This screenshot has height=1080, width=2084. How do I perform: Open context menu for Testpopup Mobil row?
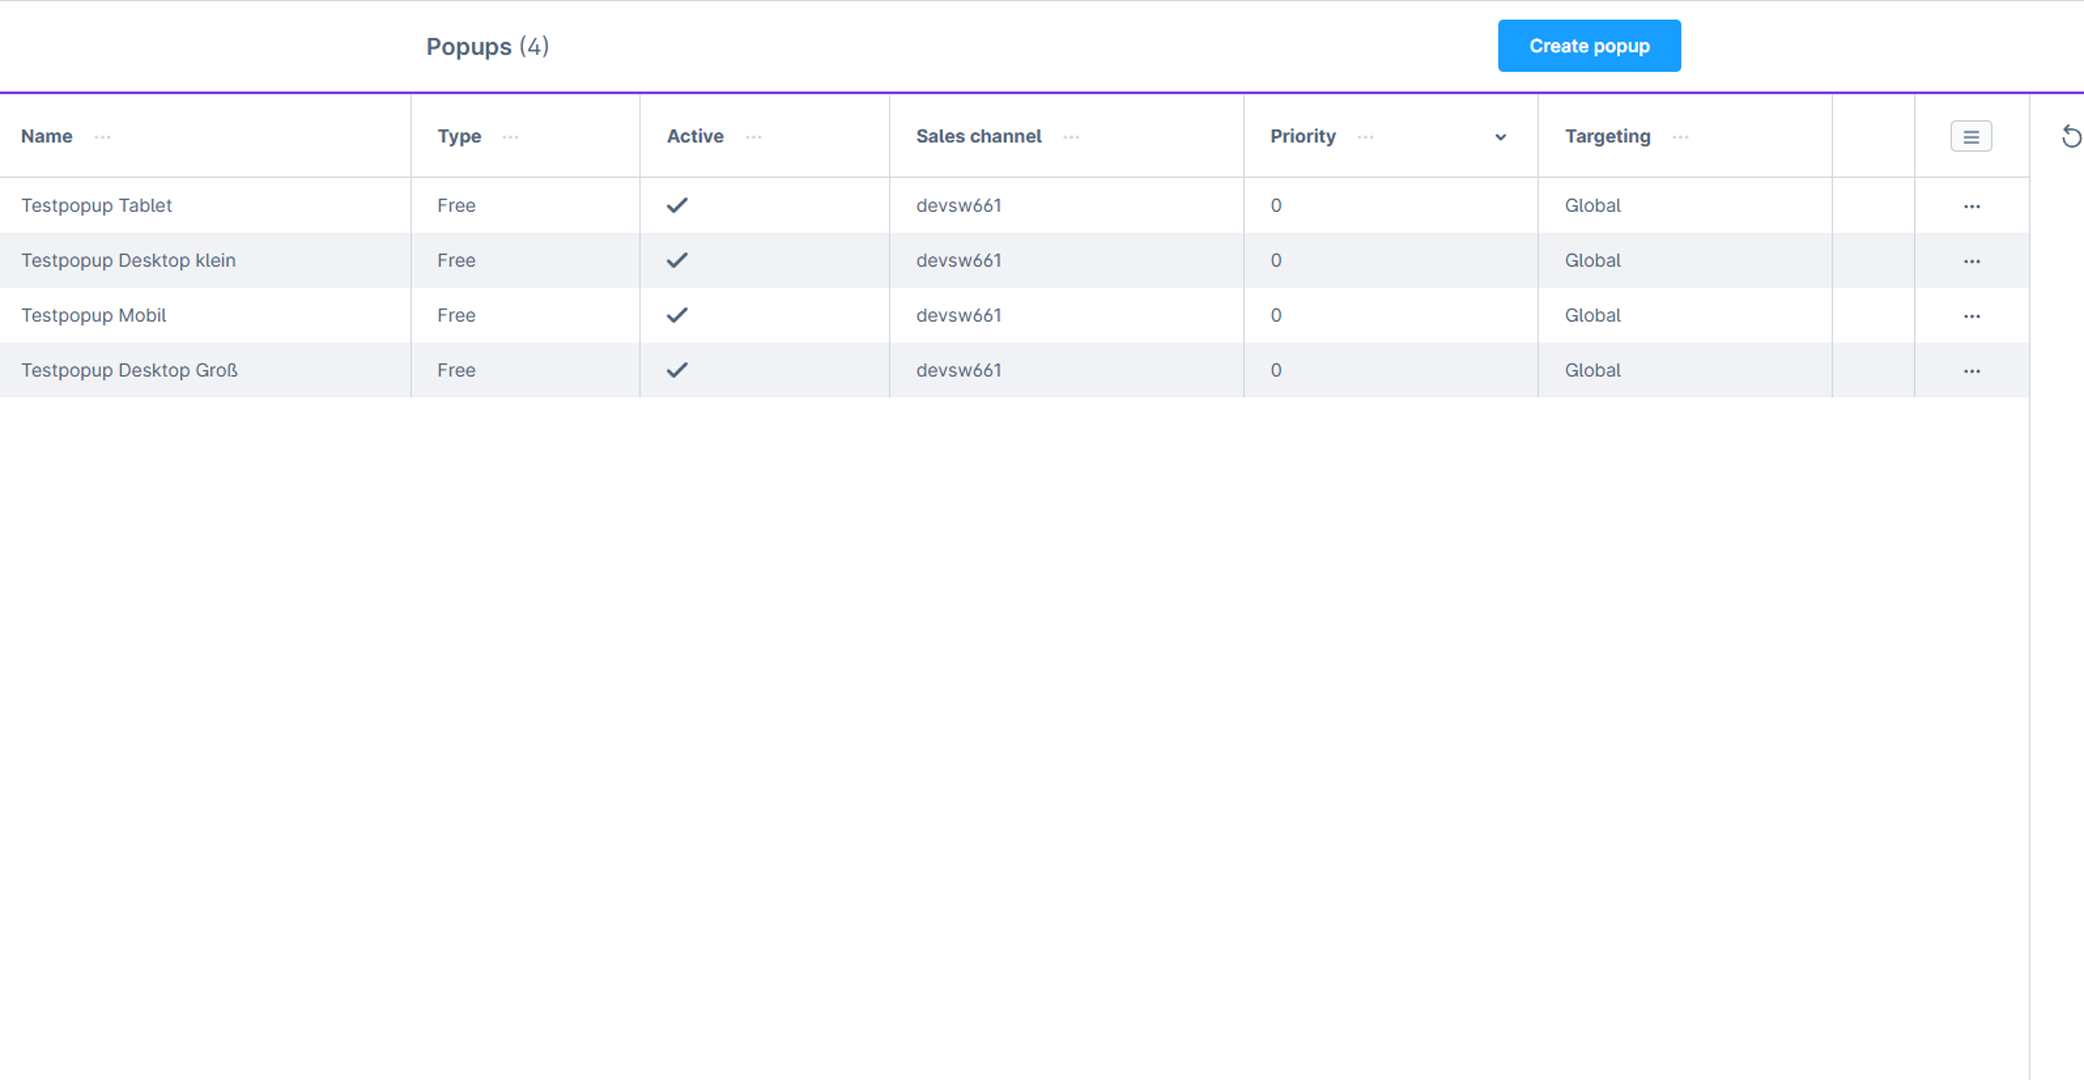point(1972,316)
